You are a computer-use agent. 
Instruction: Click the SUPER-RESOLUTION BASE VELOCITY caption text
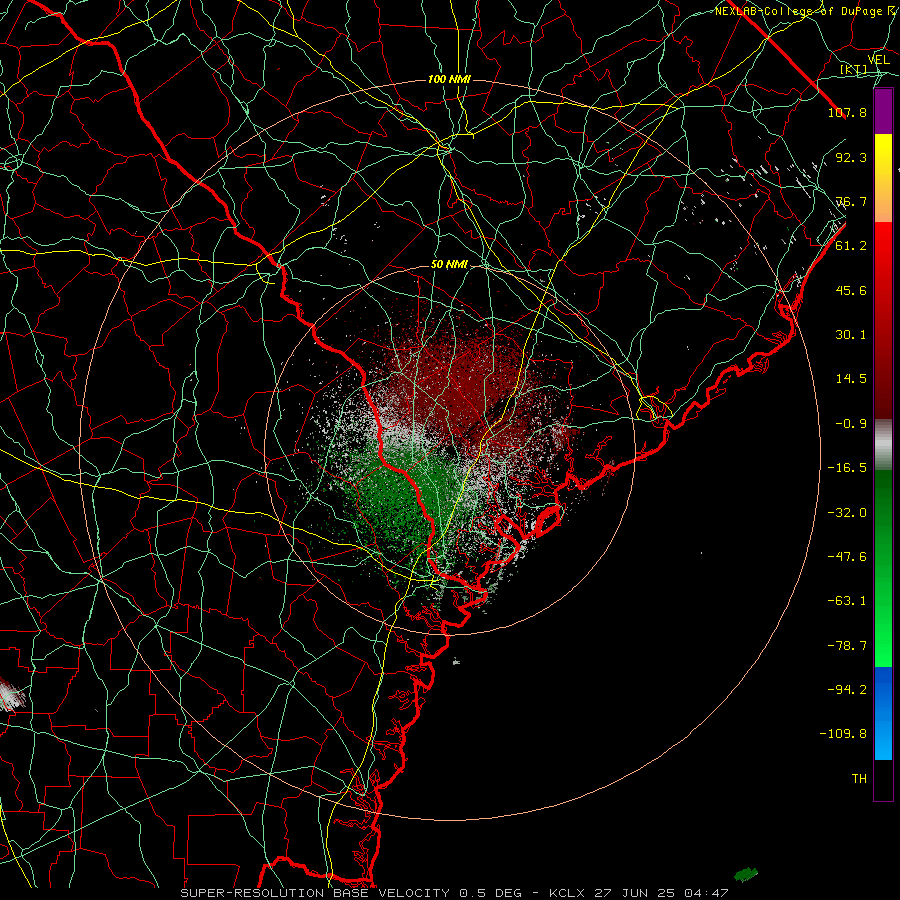tap(315, 893)
